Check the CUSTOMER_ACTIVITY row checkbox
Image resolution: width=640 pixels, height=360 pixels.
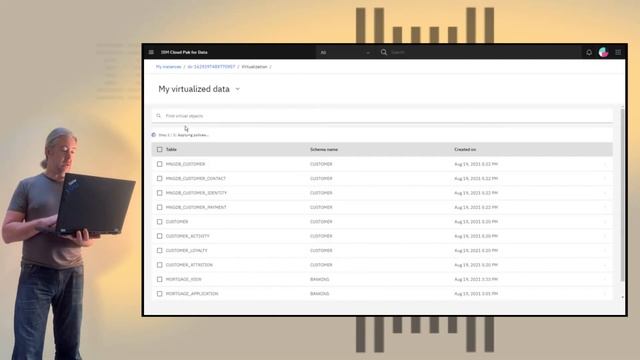pos(160,236)
